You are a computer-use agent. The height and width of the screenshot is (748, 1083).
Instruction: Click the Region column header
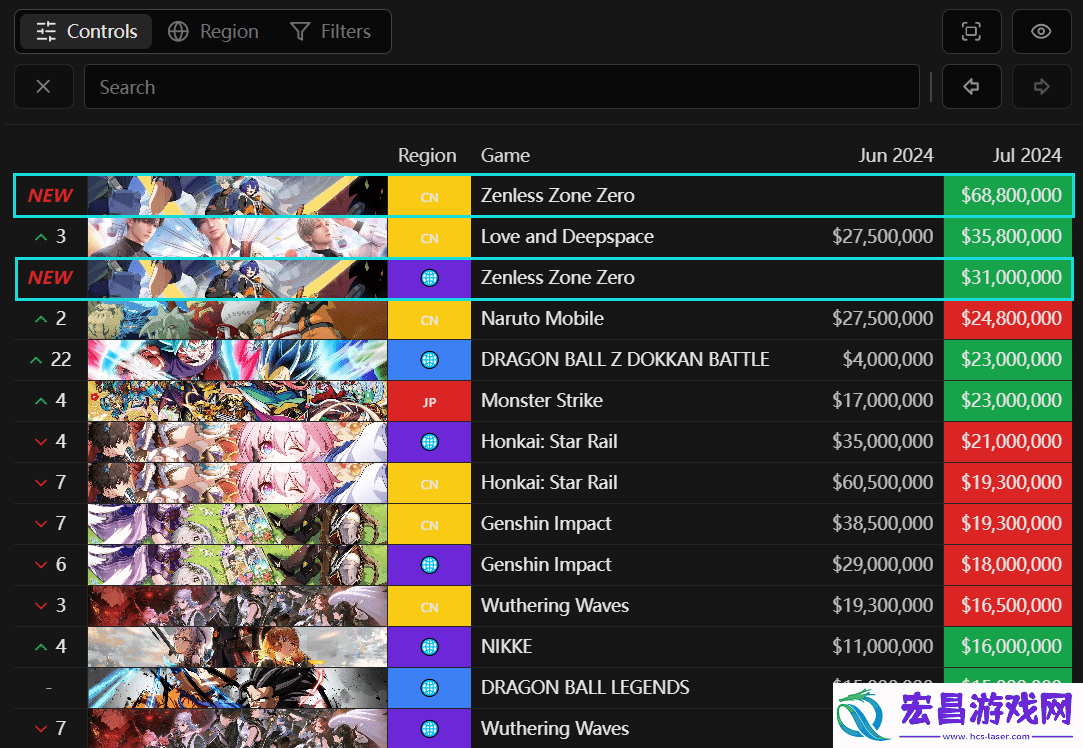pyautogui.click(x=427, y=155)
